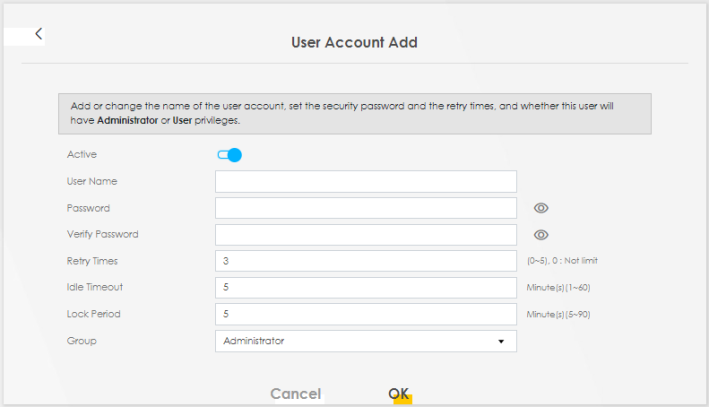Select the Verify Password input field
Image resolution: width=709 pixels, height=407 pixels.
(x=365, y=235)
